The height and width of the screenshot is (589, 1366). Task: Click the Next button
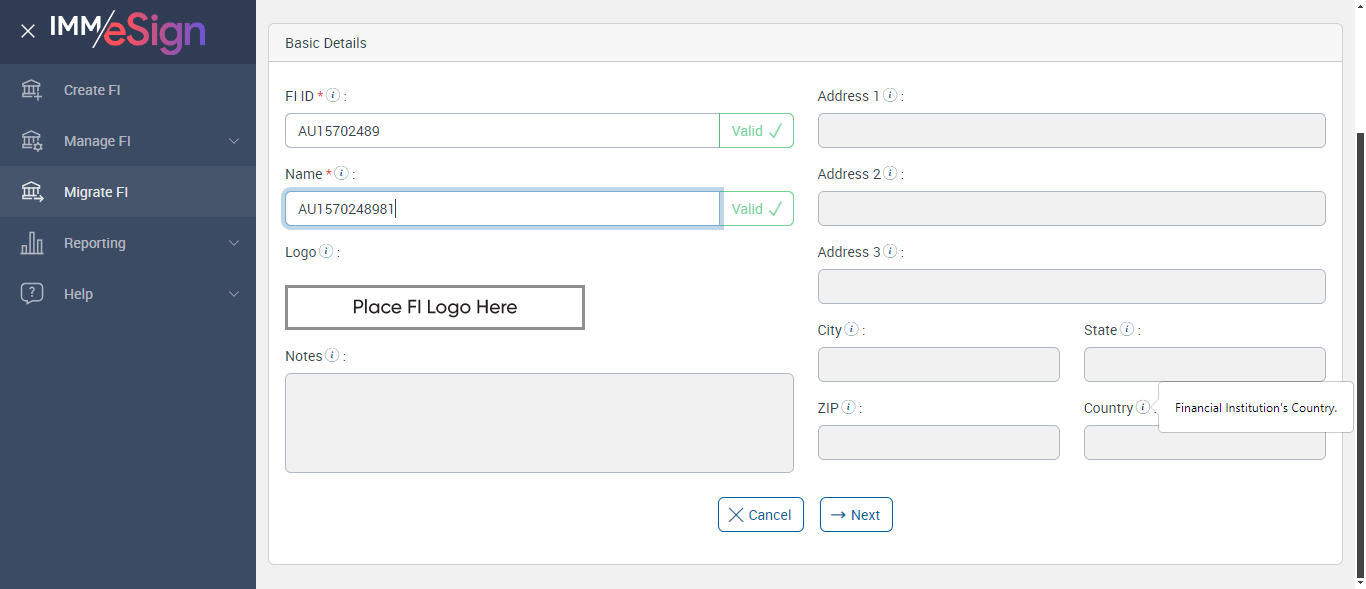[x=856, y=515]
